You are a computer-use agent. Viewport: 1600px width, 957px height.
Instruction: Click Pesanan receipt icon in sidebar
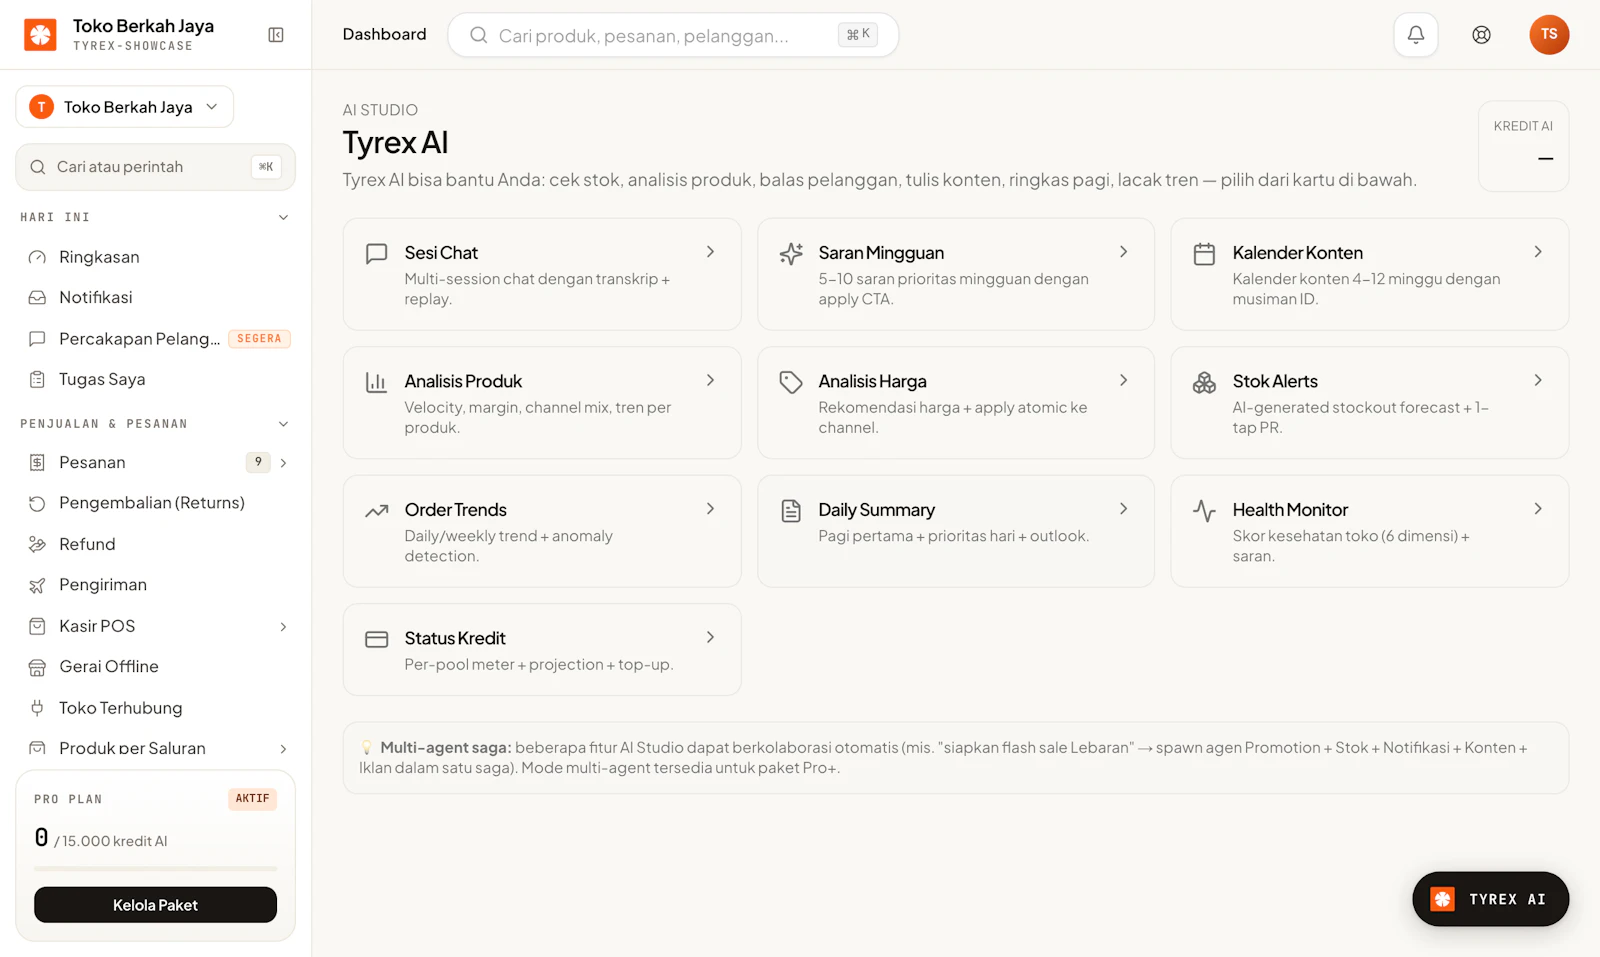point(37,462)
